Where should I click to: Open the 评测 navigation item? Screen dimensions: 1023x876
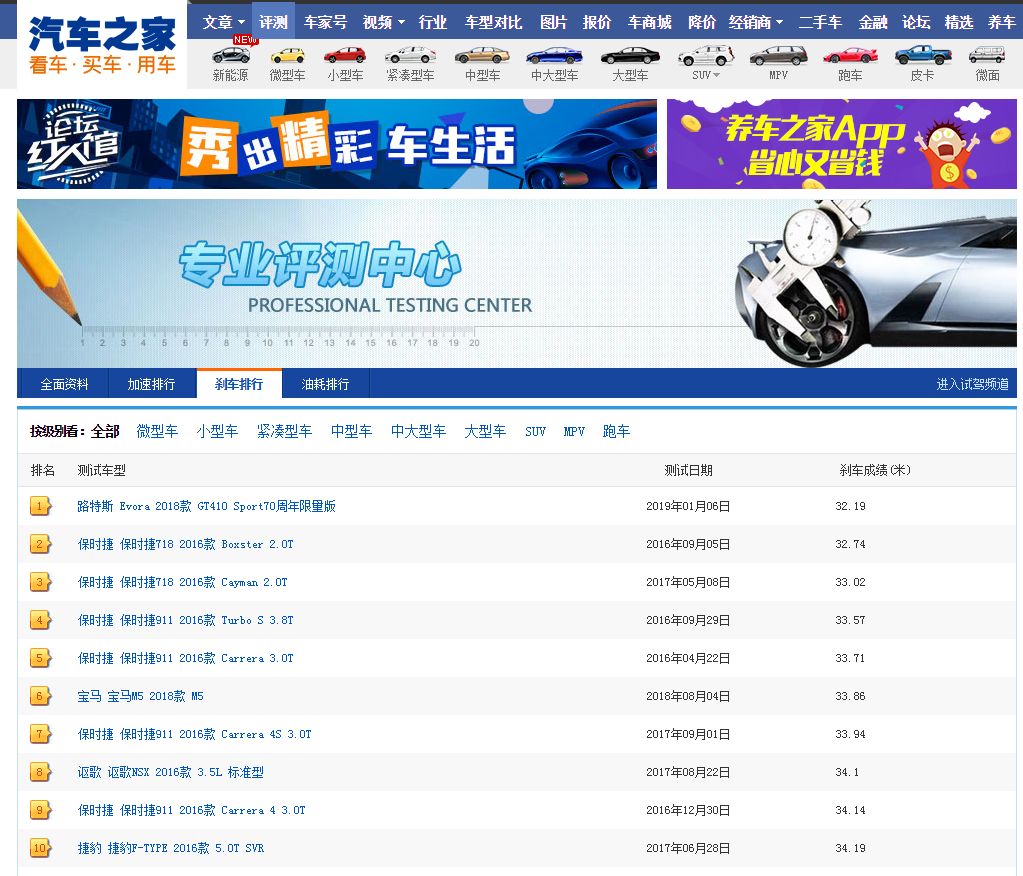273,22
